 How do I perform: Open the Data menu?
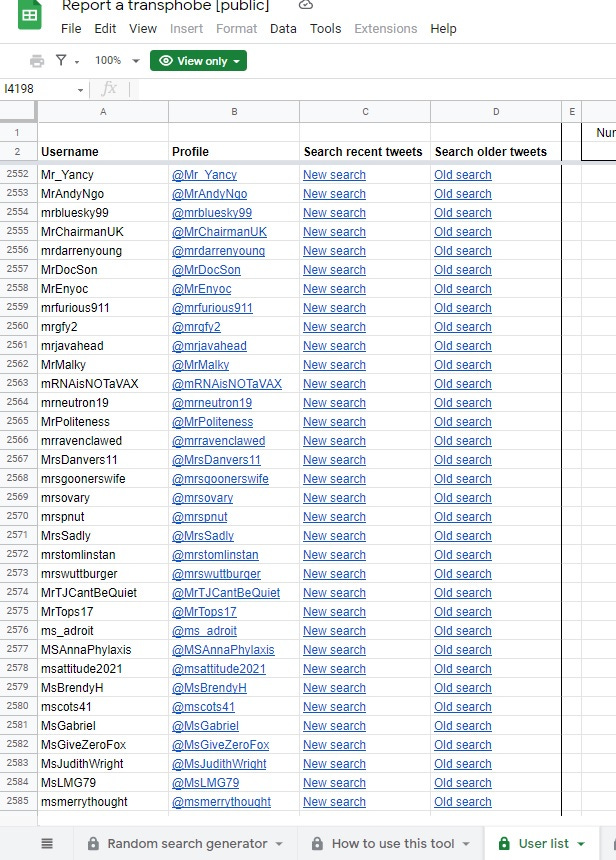pos(283,29)
